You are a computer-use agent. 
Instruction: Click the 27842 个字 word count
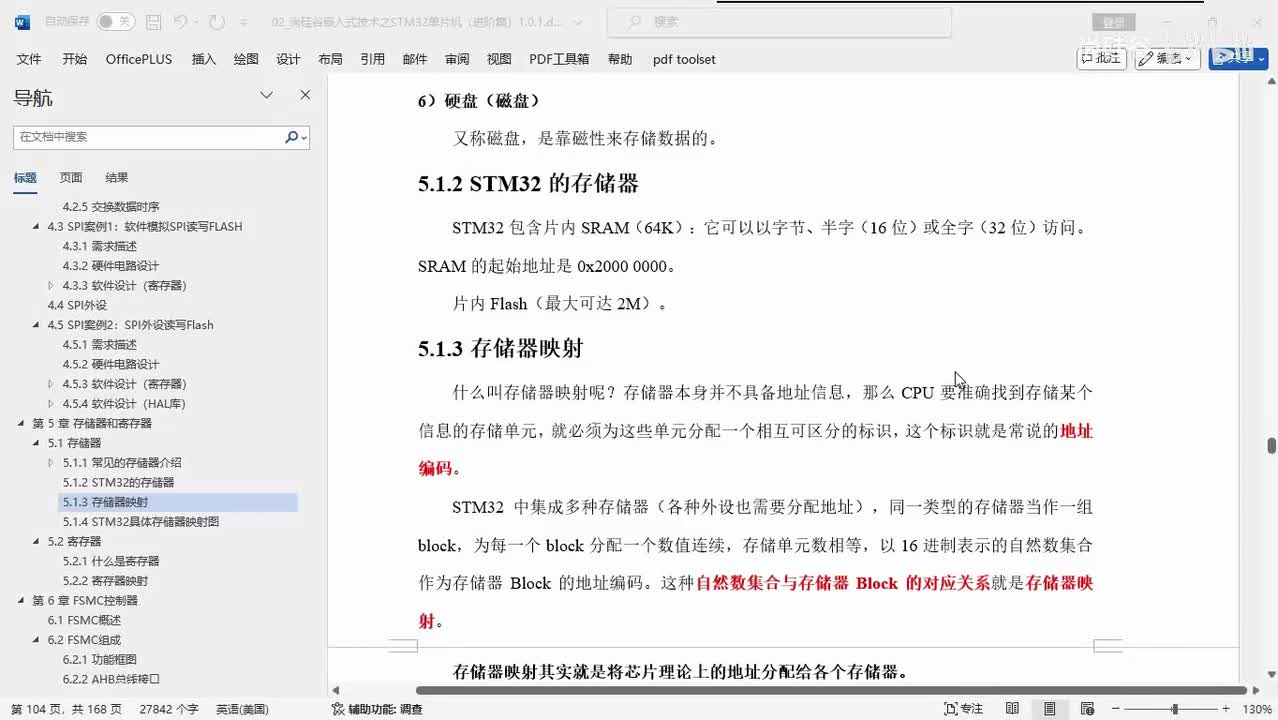pos(169,709)
